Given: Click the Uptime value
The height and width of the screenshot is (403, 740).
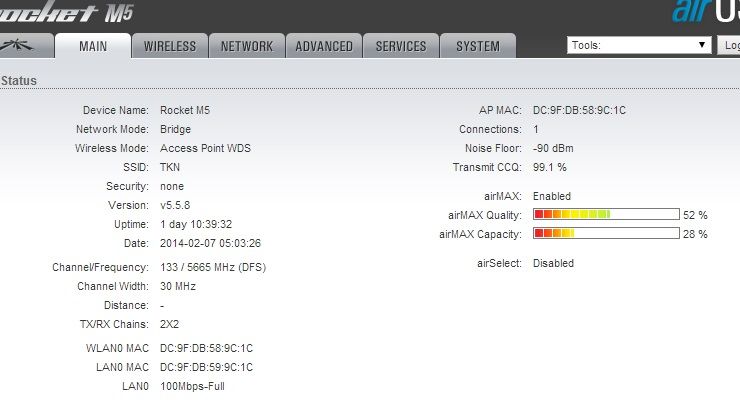Looking at the screenshot, I should pos(196,224).
